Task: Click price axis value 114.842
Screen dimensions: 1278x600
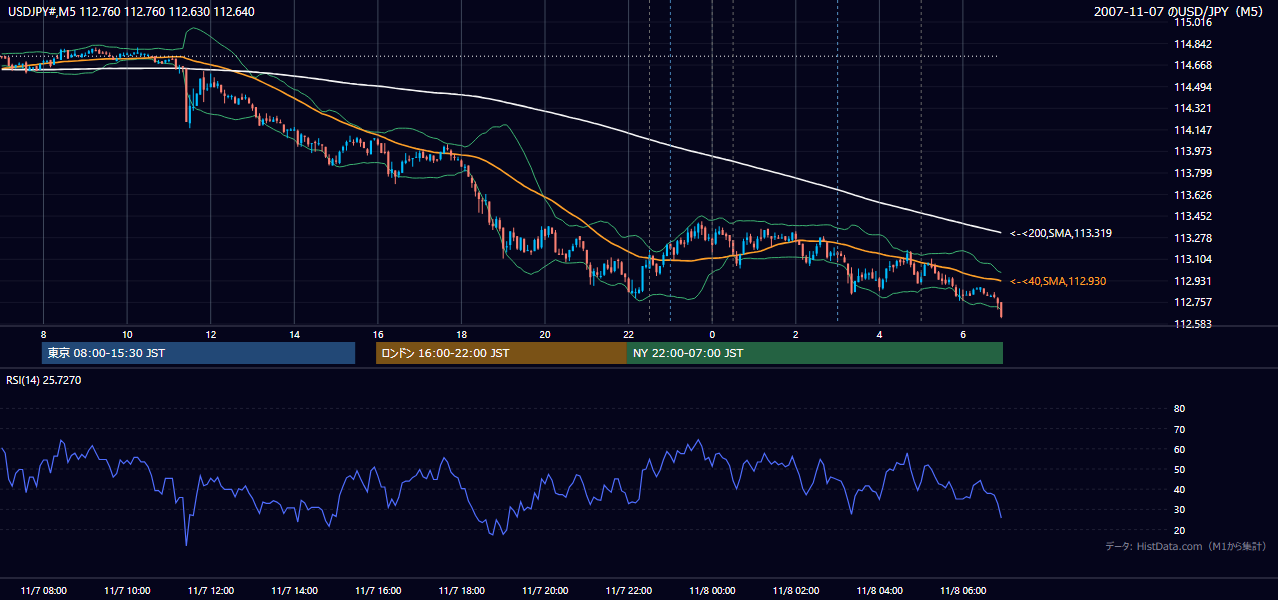Action: click(1193, 44)
